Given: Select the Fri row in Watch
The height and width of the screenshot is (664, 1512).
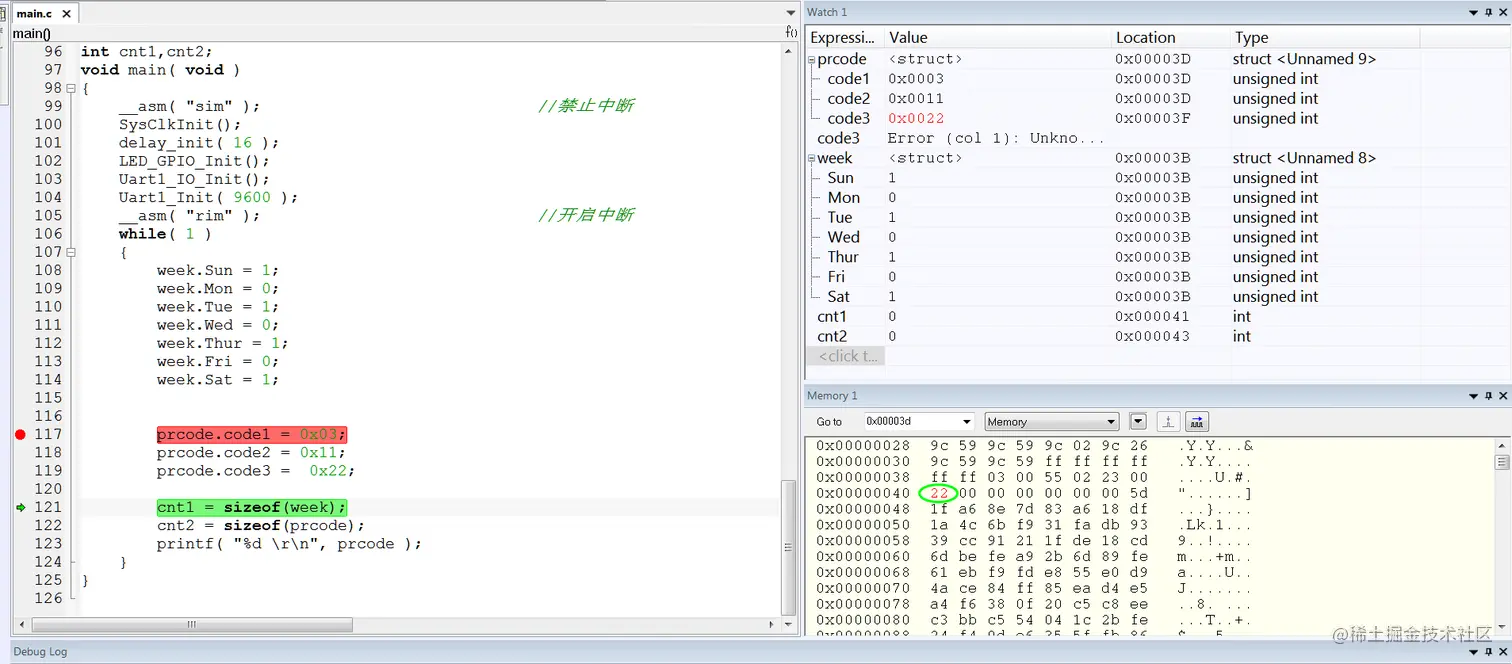Looking at the screenshot, I should pyautogui.click(x=1157, y=277).
